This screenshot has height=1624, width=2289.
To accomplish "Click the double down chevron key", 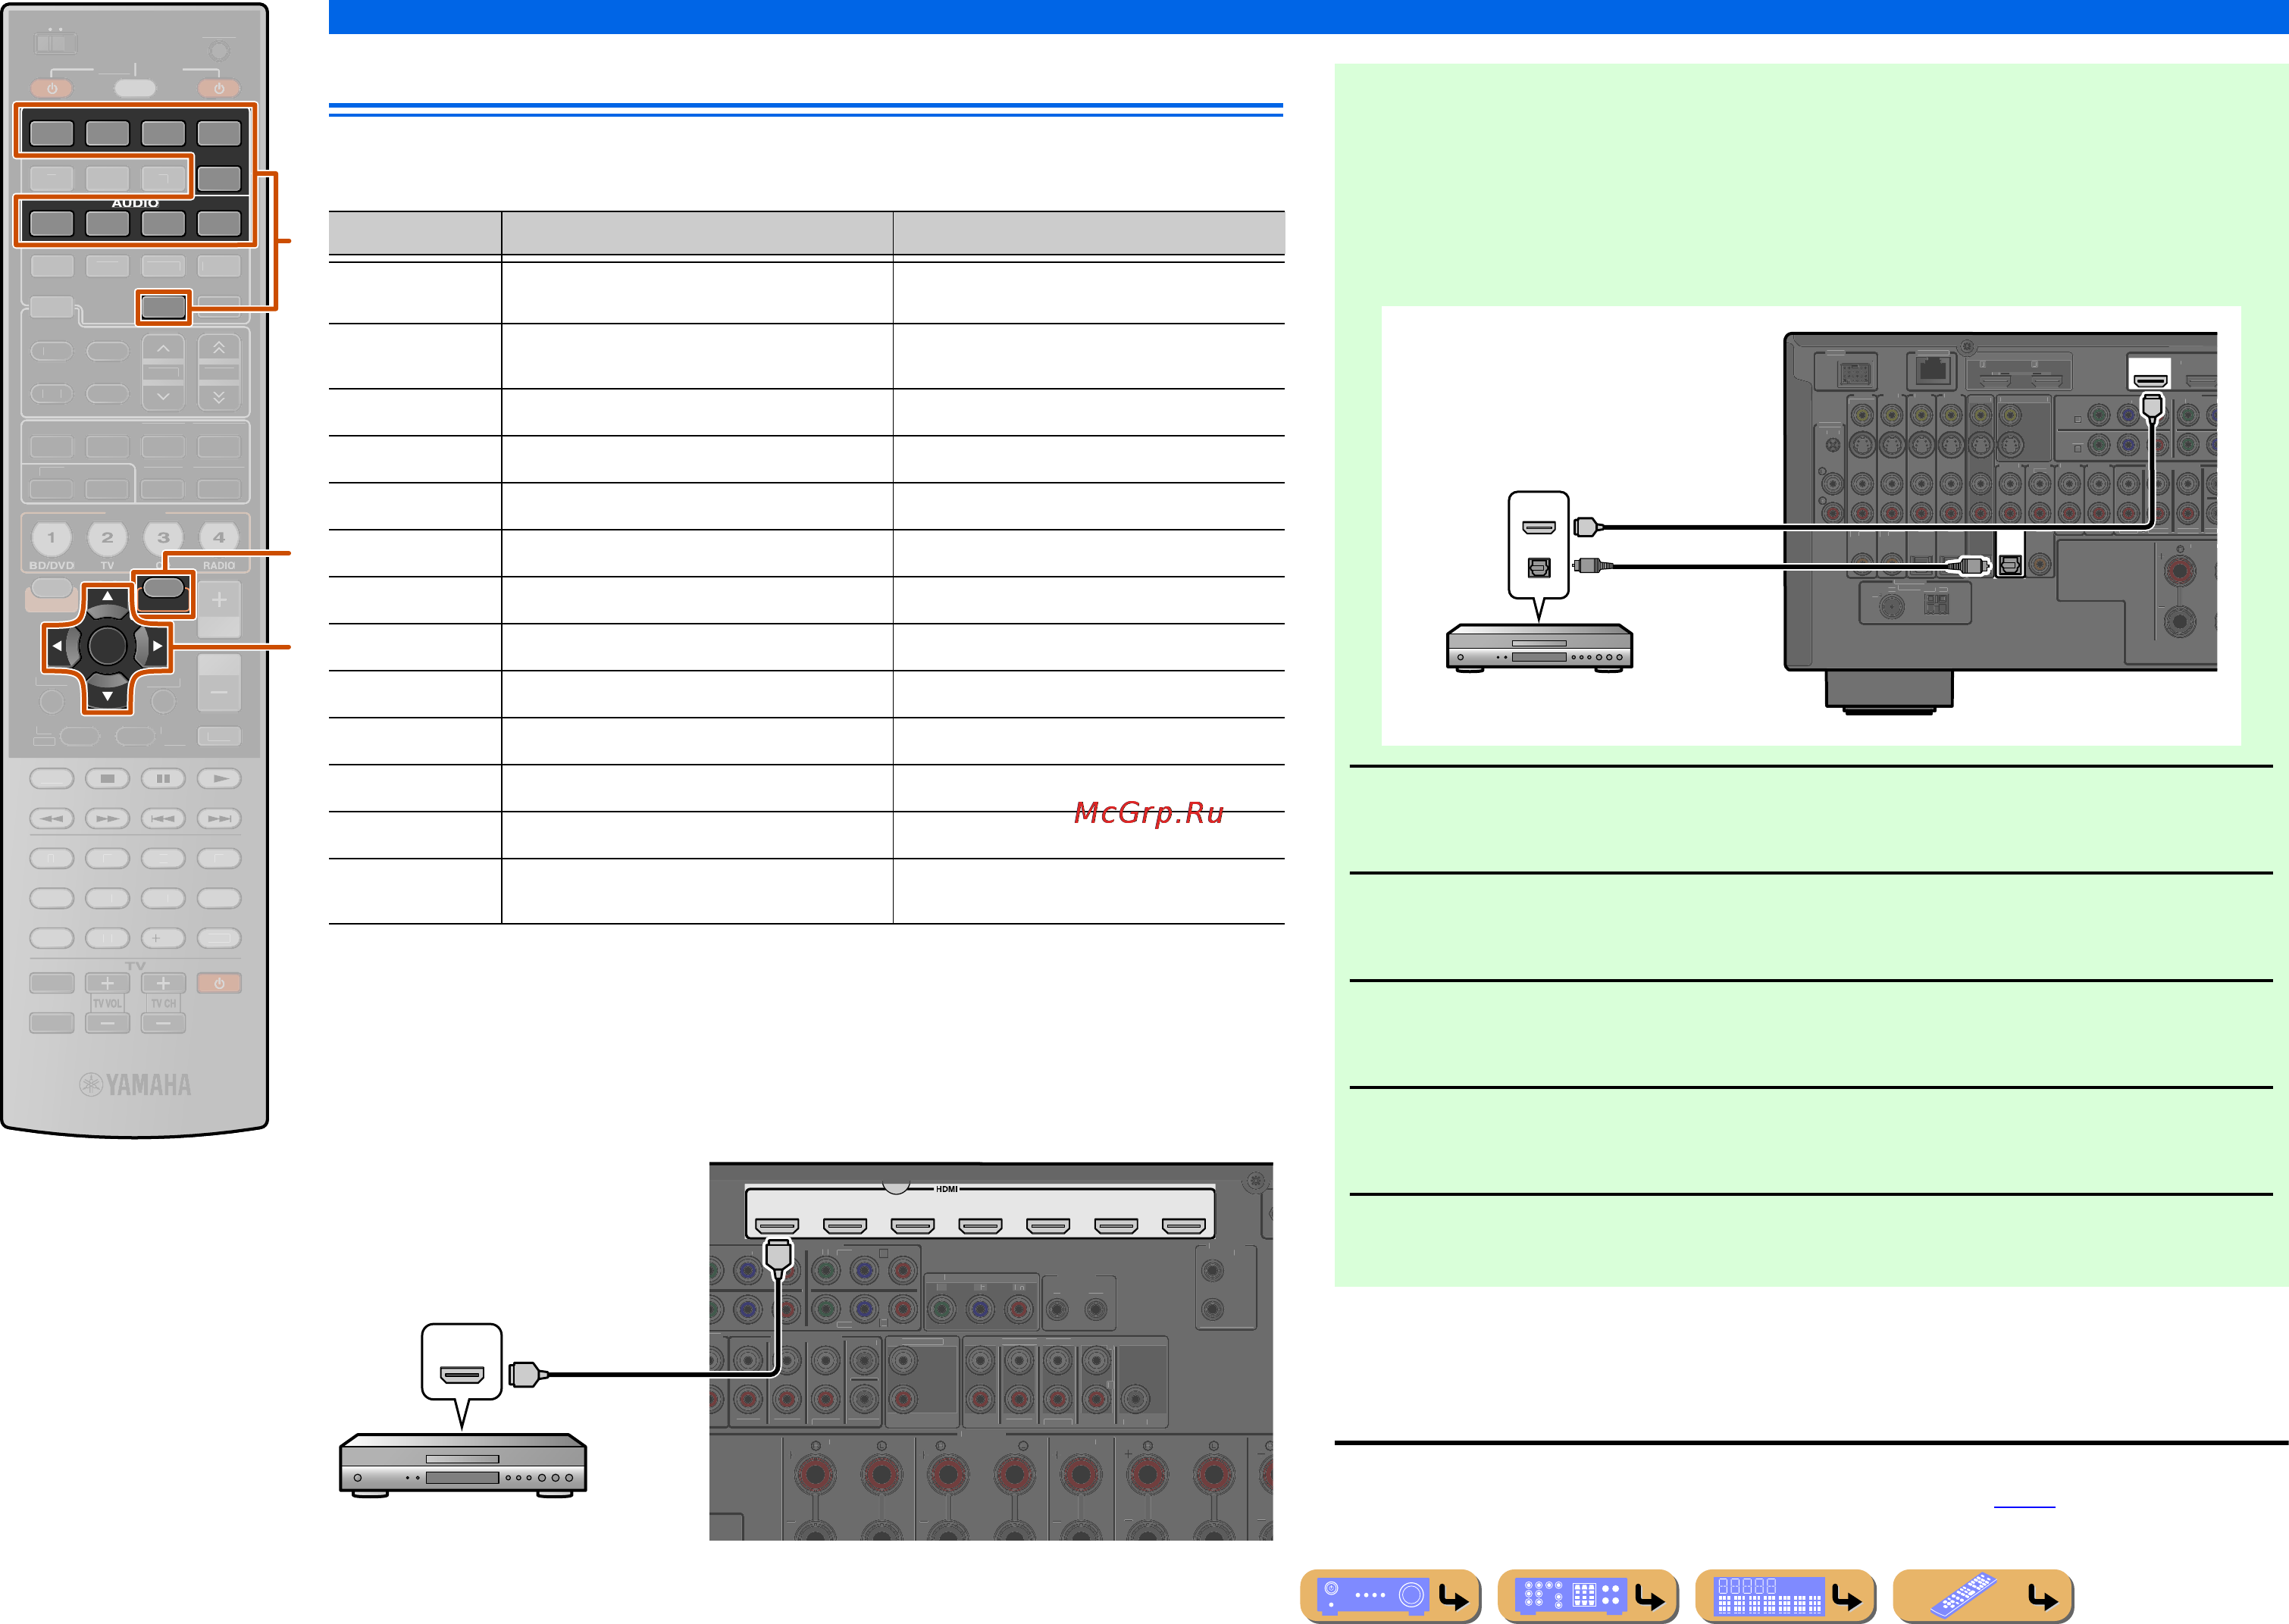I will click(x=219, y=396).
